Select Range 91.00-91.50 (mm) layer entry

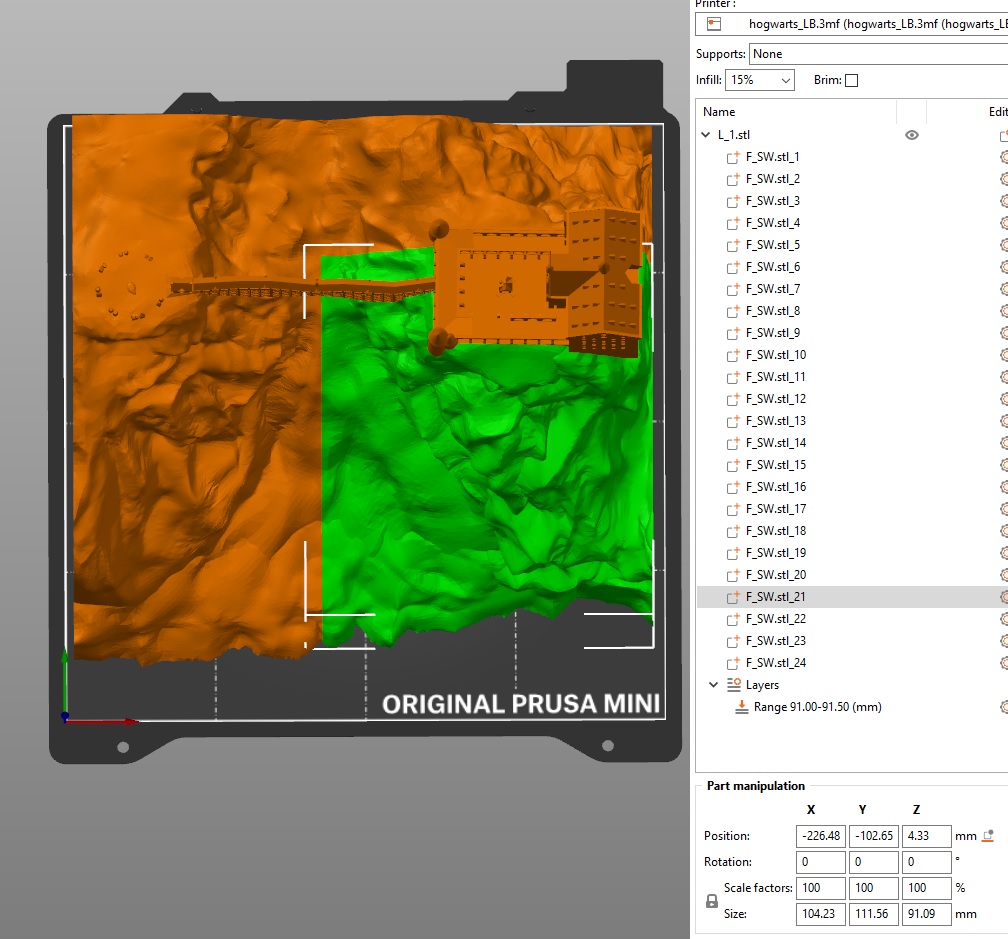pos(852,707)
